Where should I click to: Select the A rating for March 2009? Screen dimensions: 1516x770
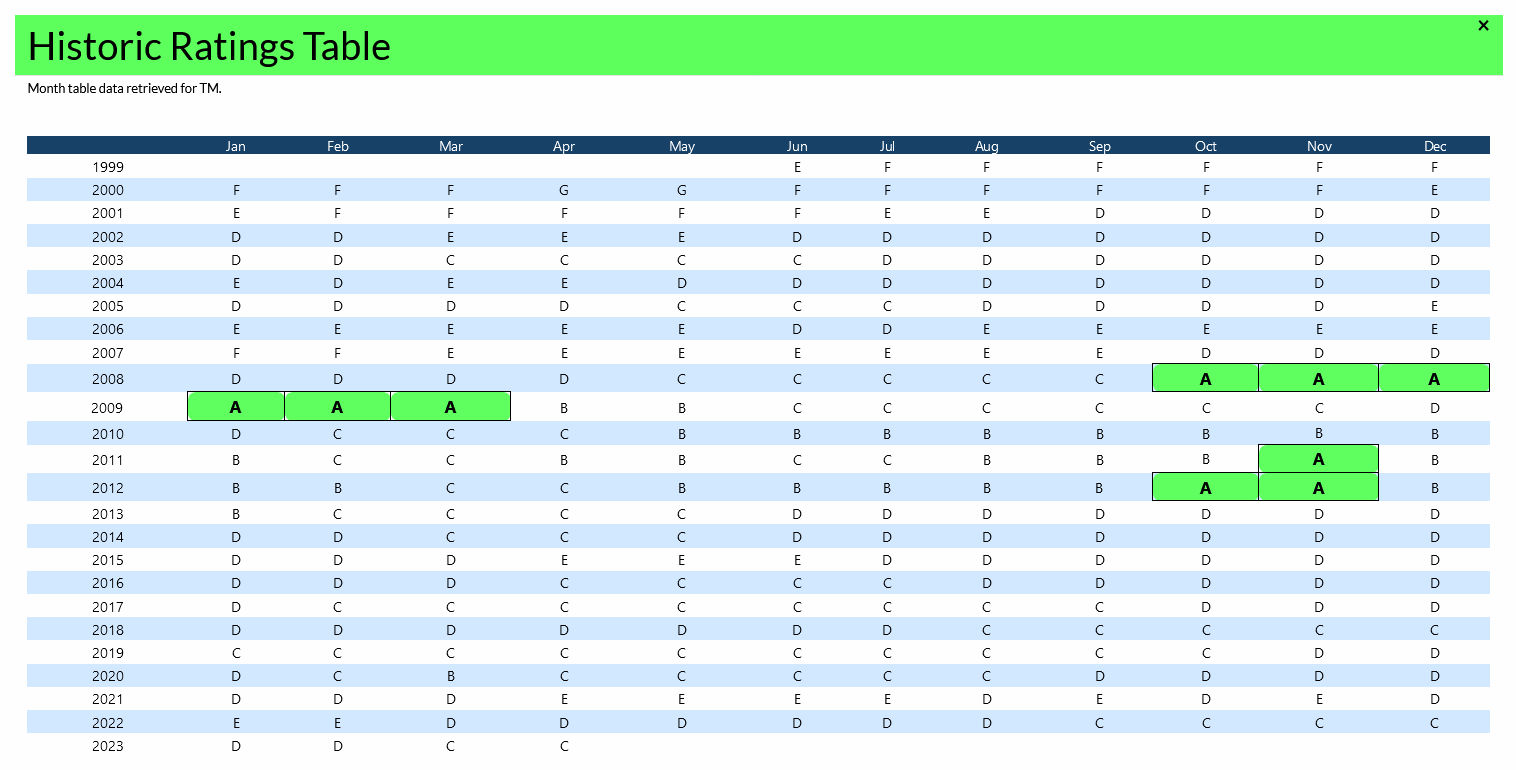click(x=451, y=407)
